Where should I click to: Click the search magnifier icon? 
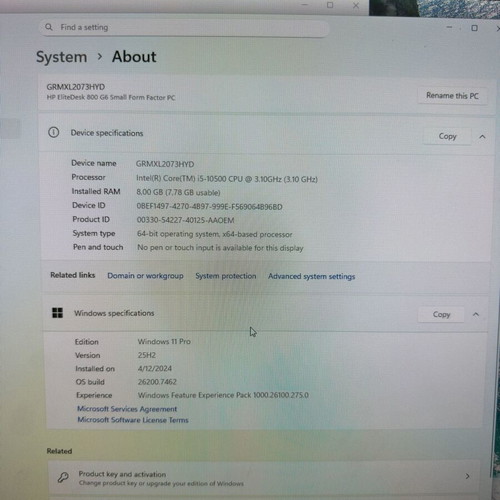[x=49, y=27]
